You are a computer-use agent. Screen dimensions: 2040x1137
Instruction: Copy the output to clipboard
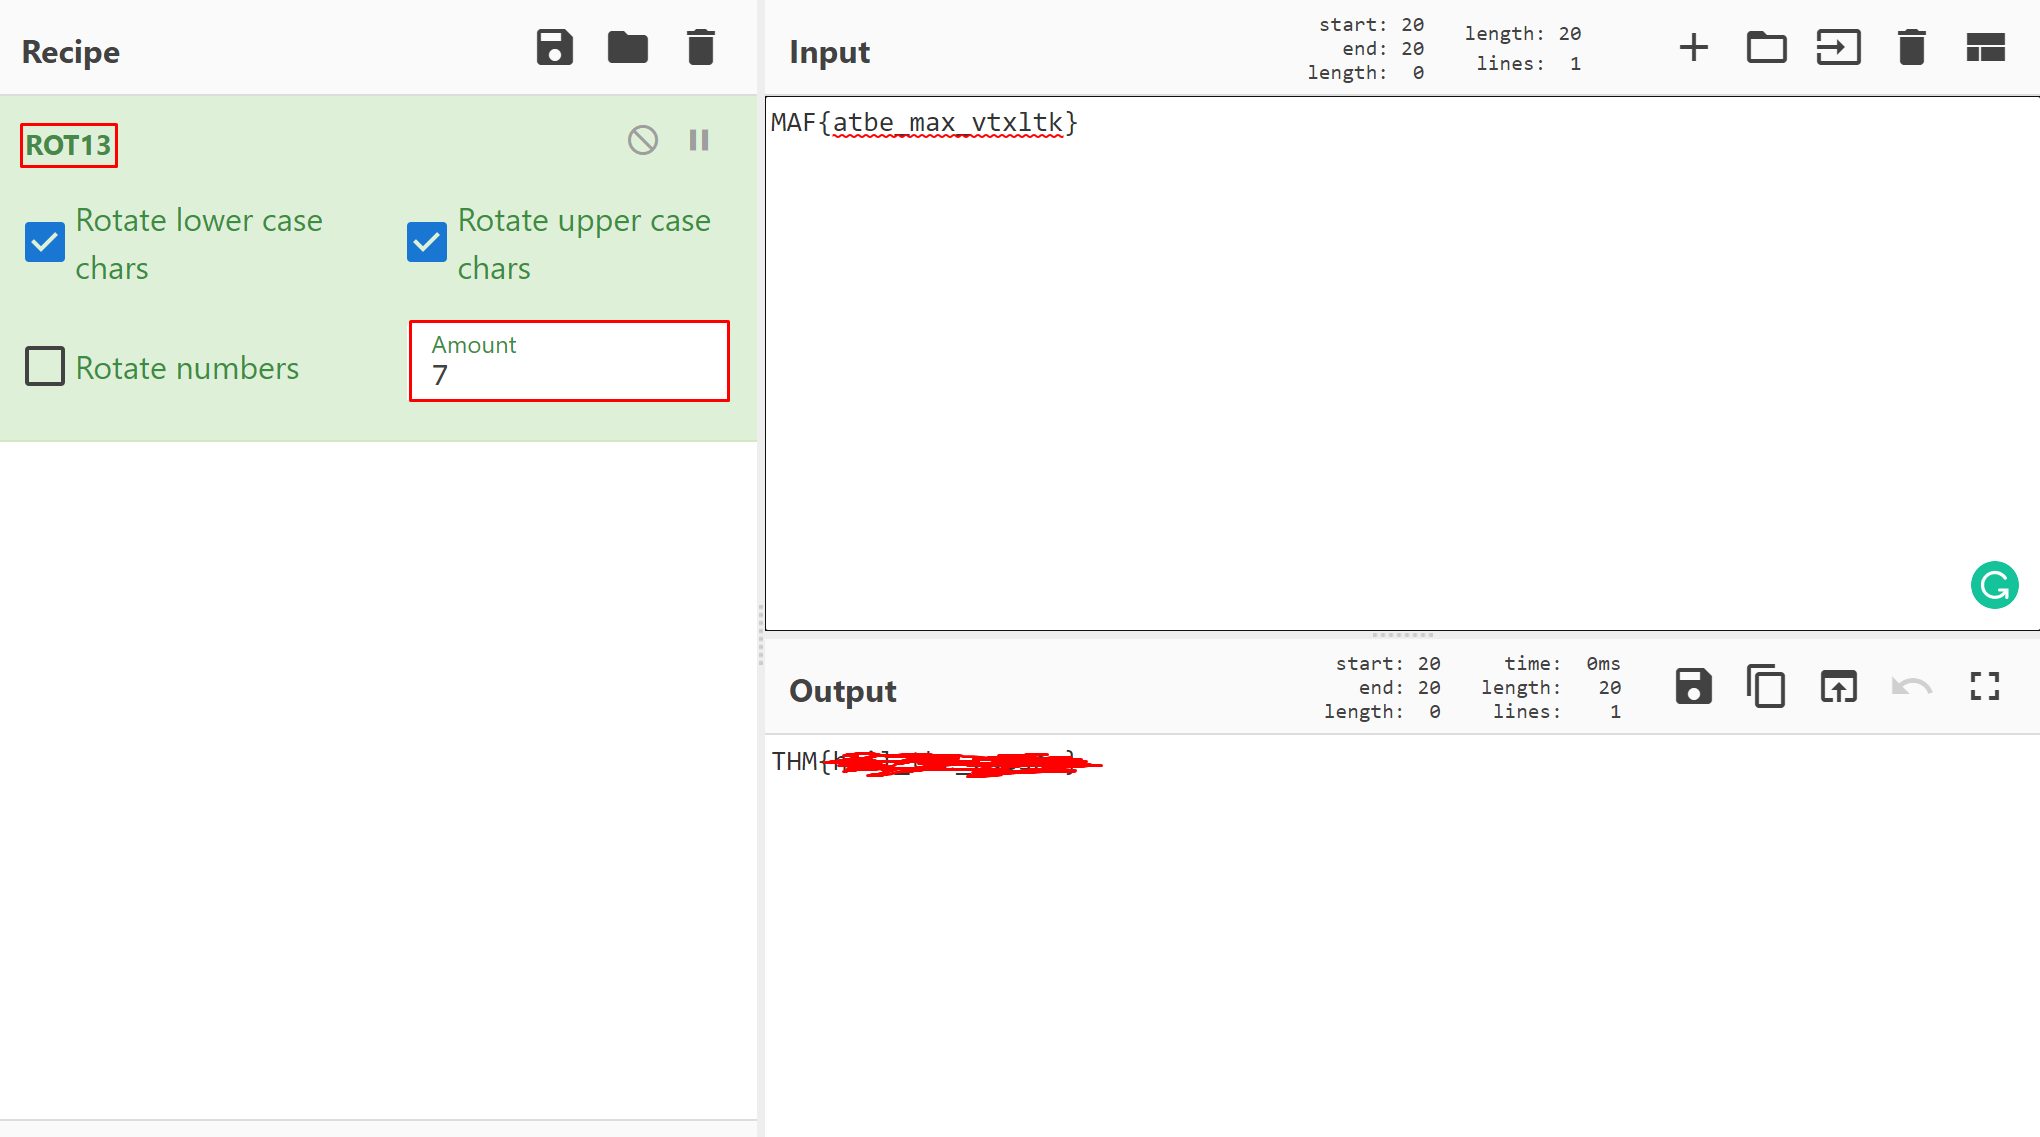click(x=1765, y=686)
